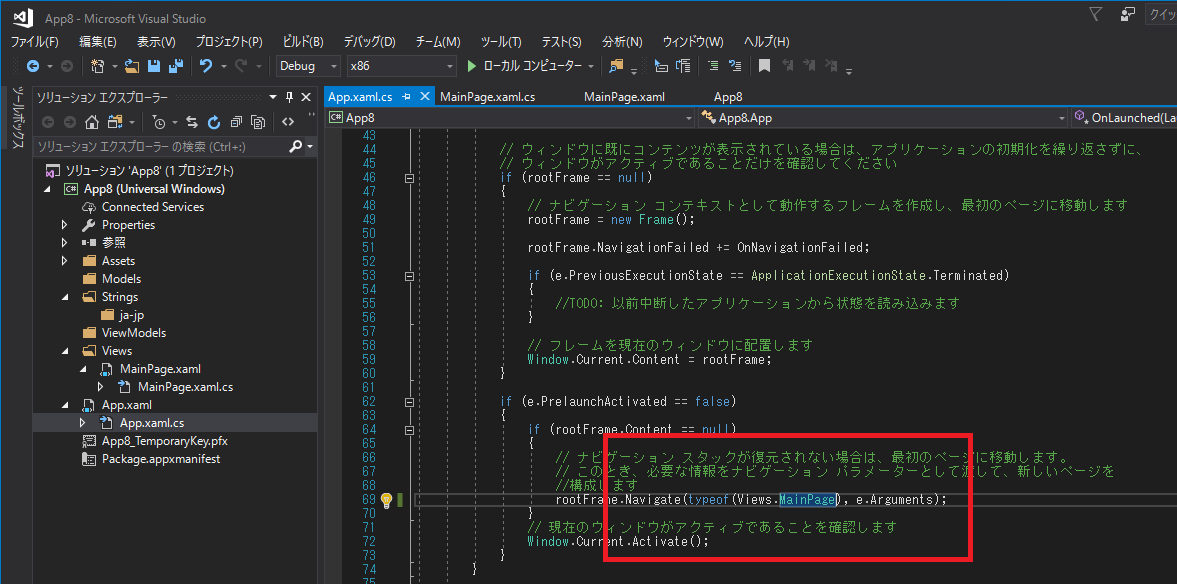Image resolution: width=1177 pixels, height=584 pixels.
Task: Select the ja-jp folder
Action: point(131,315)
